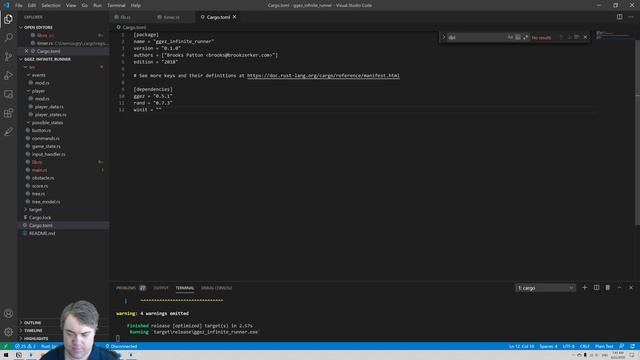This screenshot has height=360, width=640.
Task: Open editor More Actions menu
Action: (x=631, y=17)
